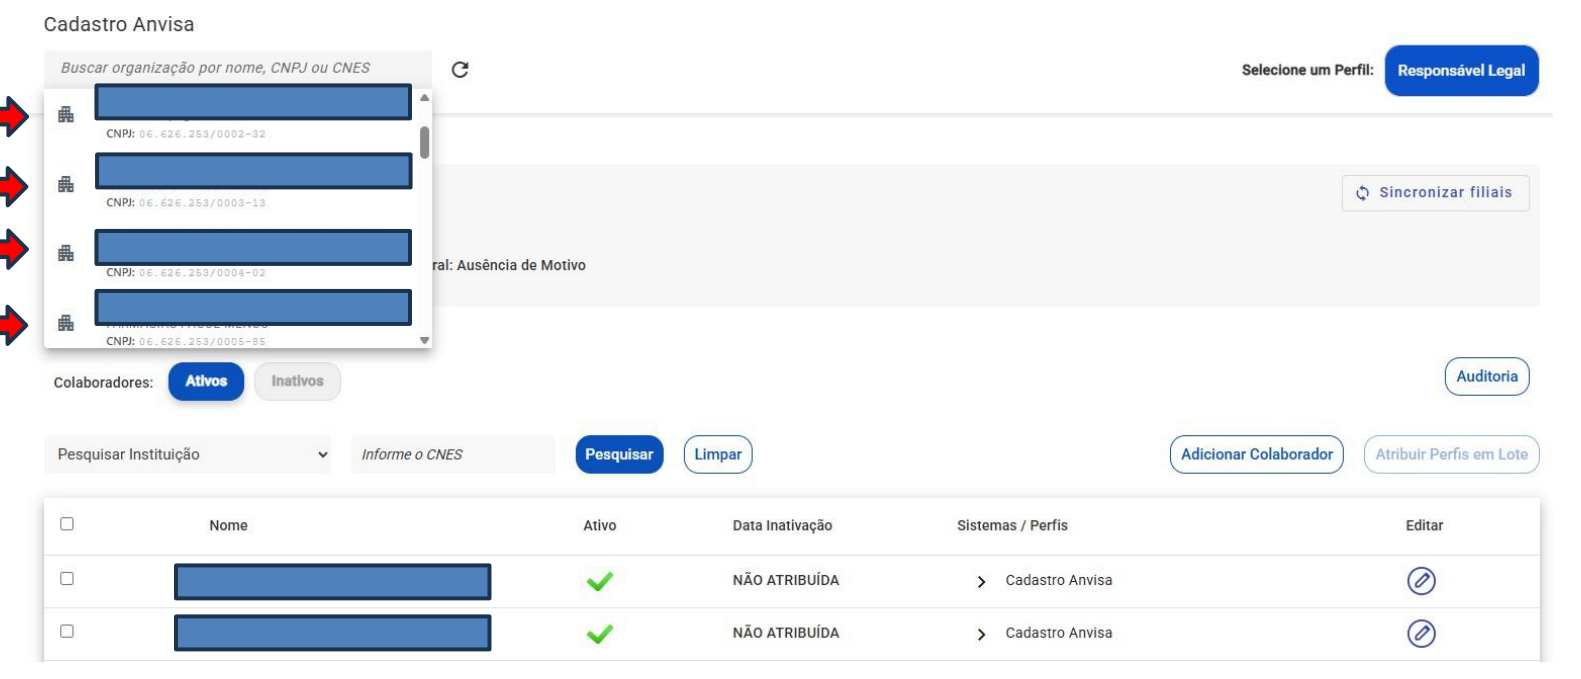Expand Cadastro Anvisa chevron in first collaborator row
The width and height of the screenshot is (1581, 679).
tap(981, 581)
